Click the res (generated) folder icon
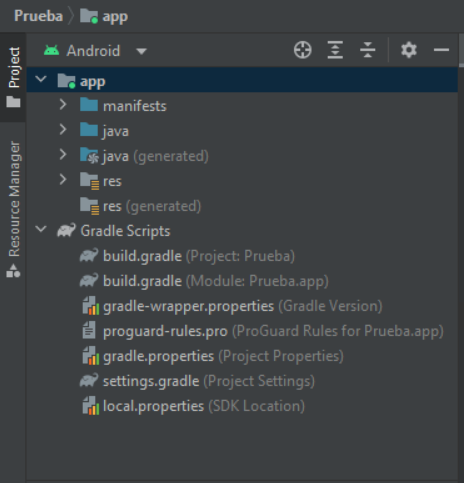The width and height of the screenshot is (464, 483). click(x=89, y=206)
